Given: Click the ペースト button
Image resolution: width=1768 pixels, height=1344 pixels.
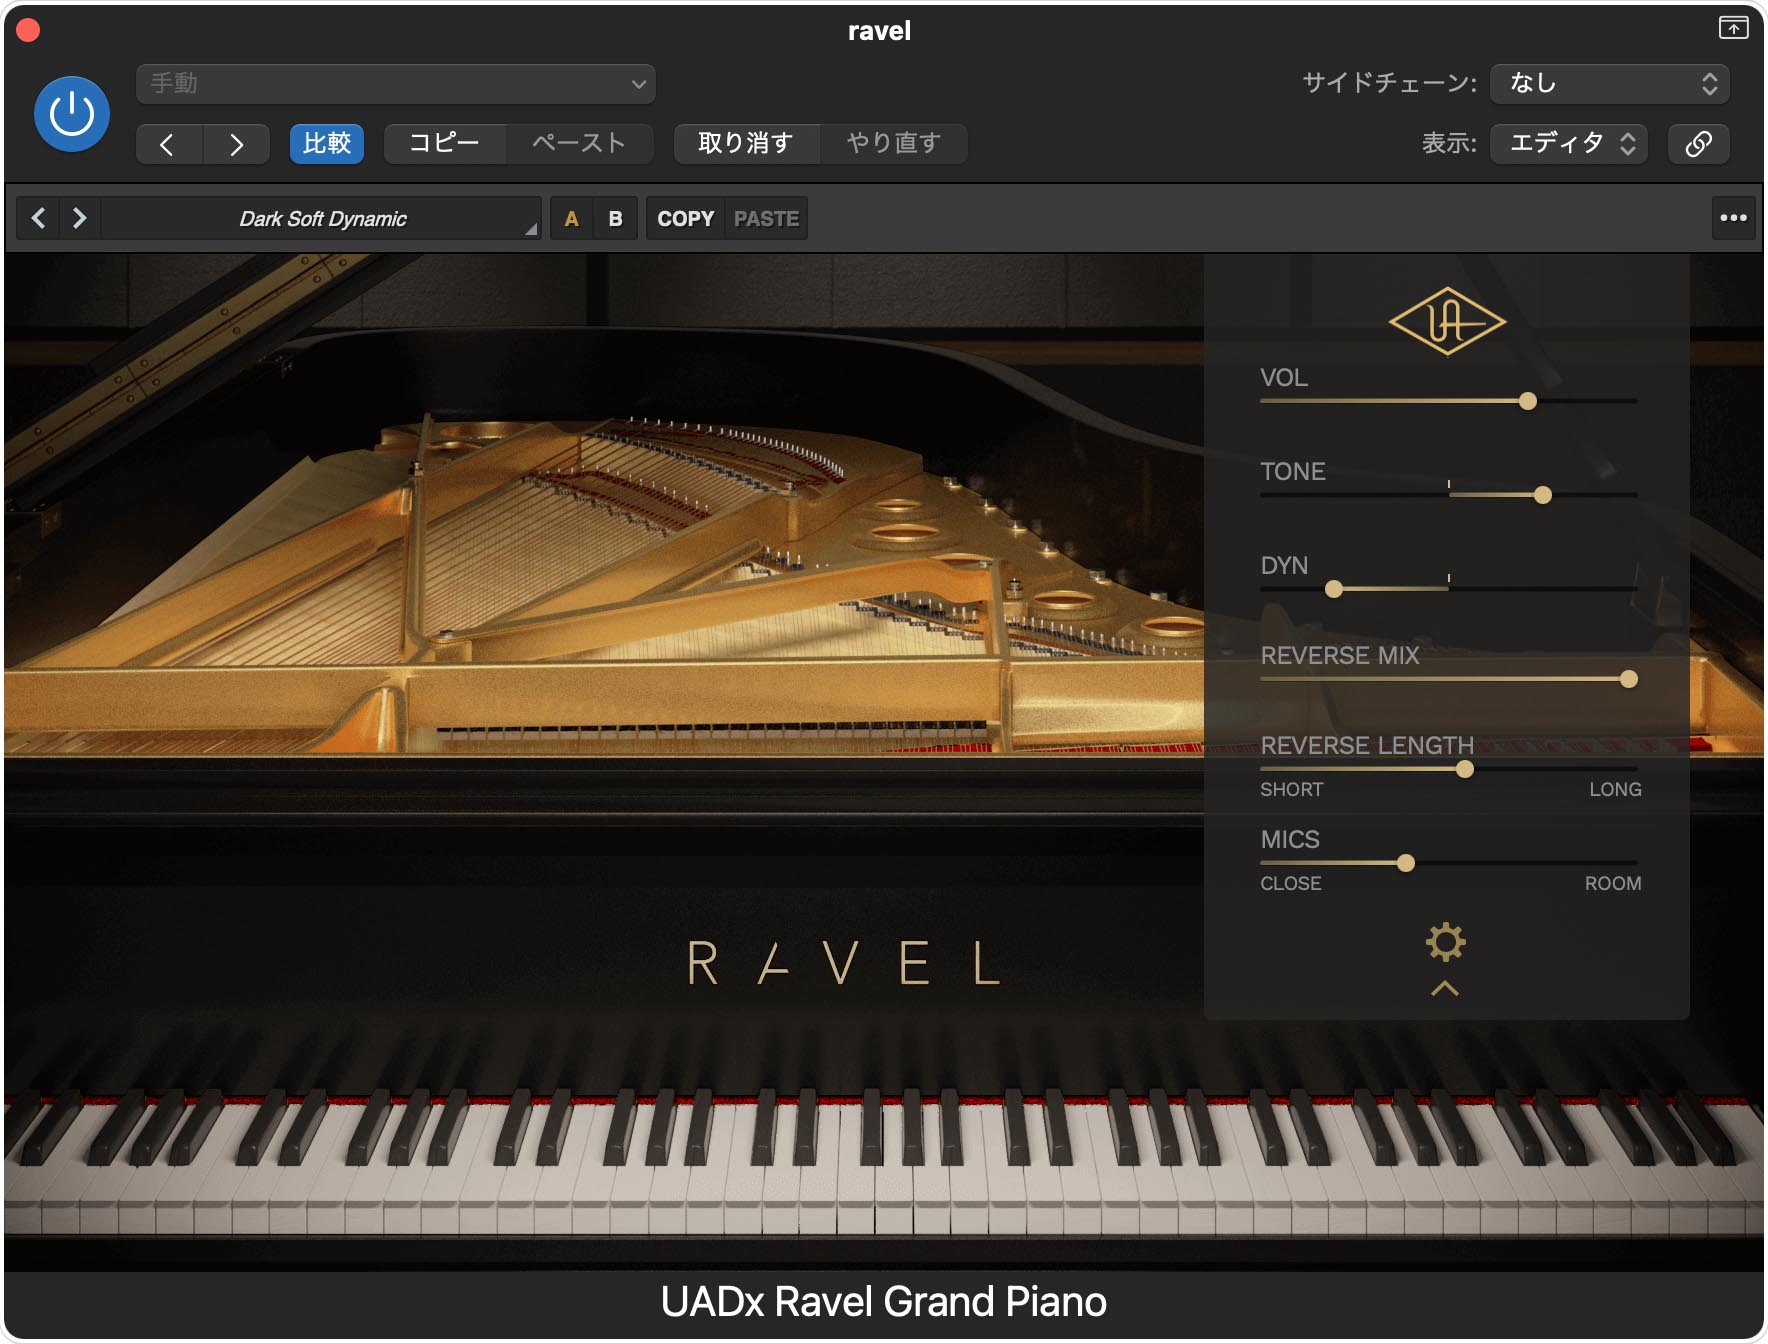Looking at the screenshot, I should coord(579,144).
